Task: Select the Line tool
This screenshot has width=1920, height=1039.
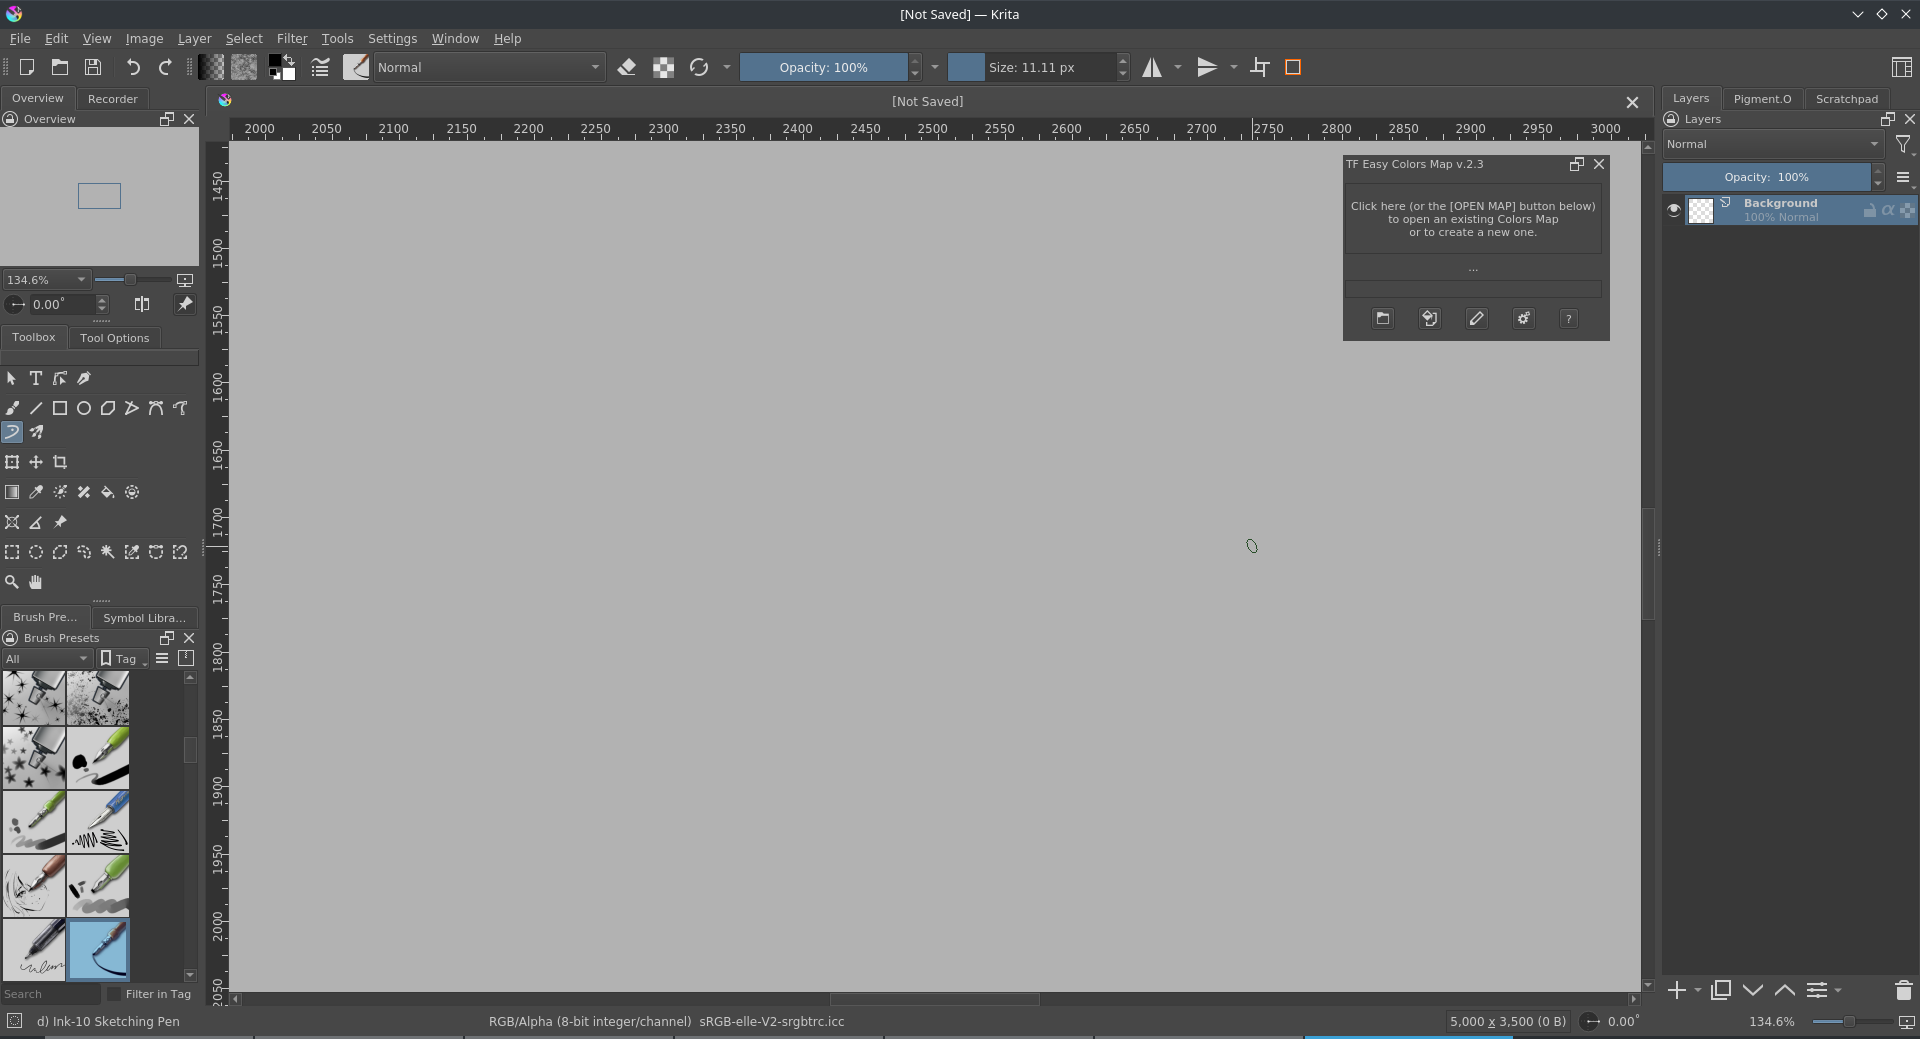Action: 36,408
